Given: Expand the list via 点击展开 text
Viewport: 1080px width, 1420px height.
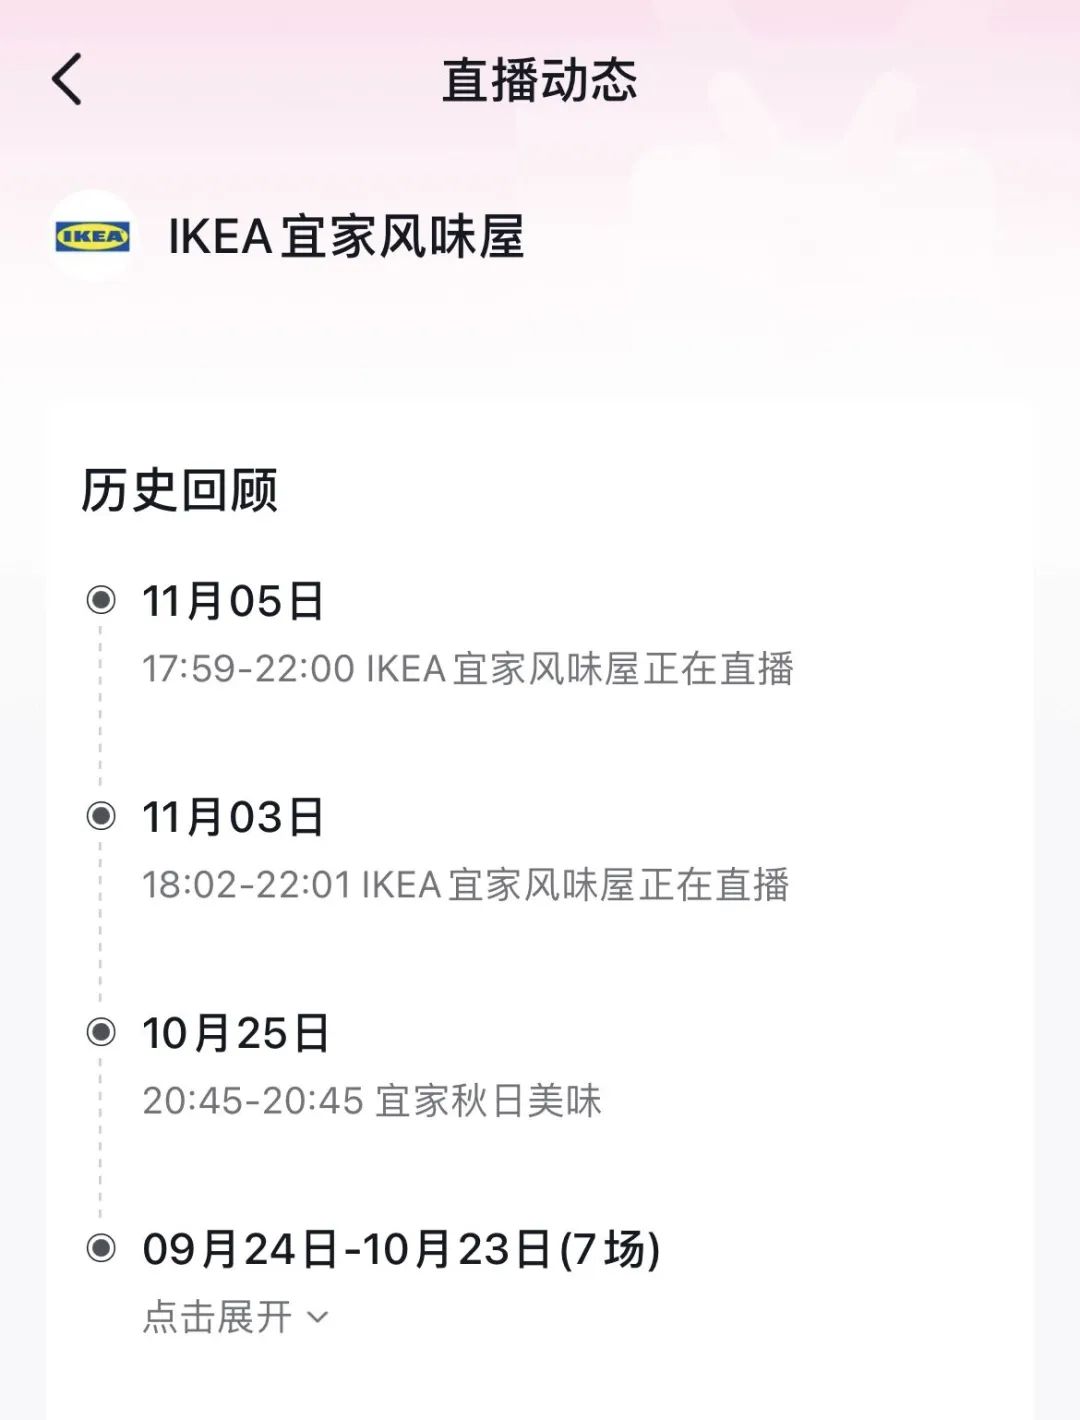Looking at the screenshot, I should click(x=217, y=1317).
